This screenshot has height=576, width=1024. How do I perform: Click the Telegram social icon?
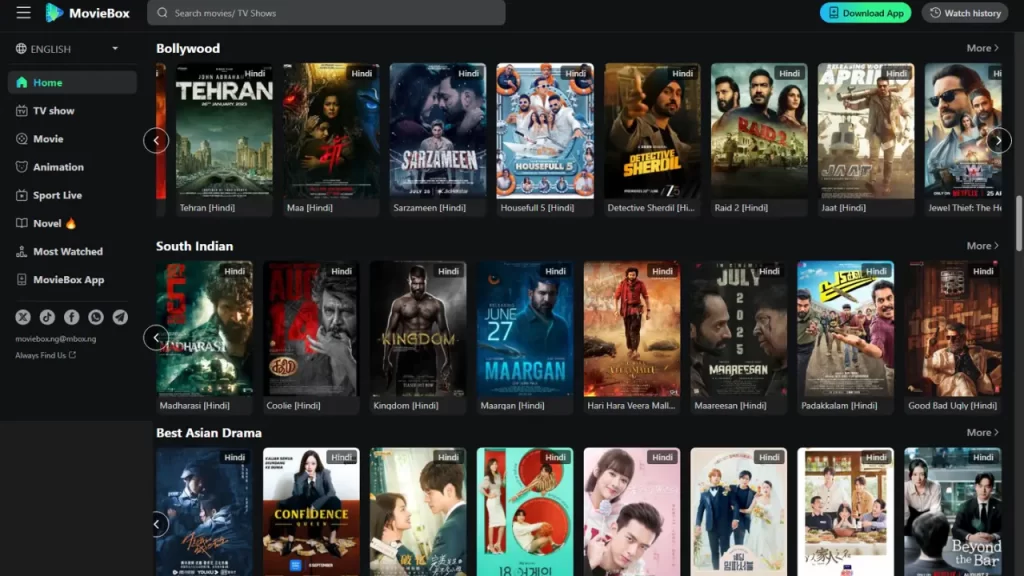click(x=120, y=317)
